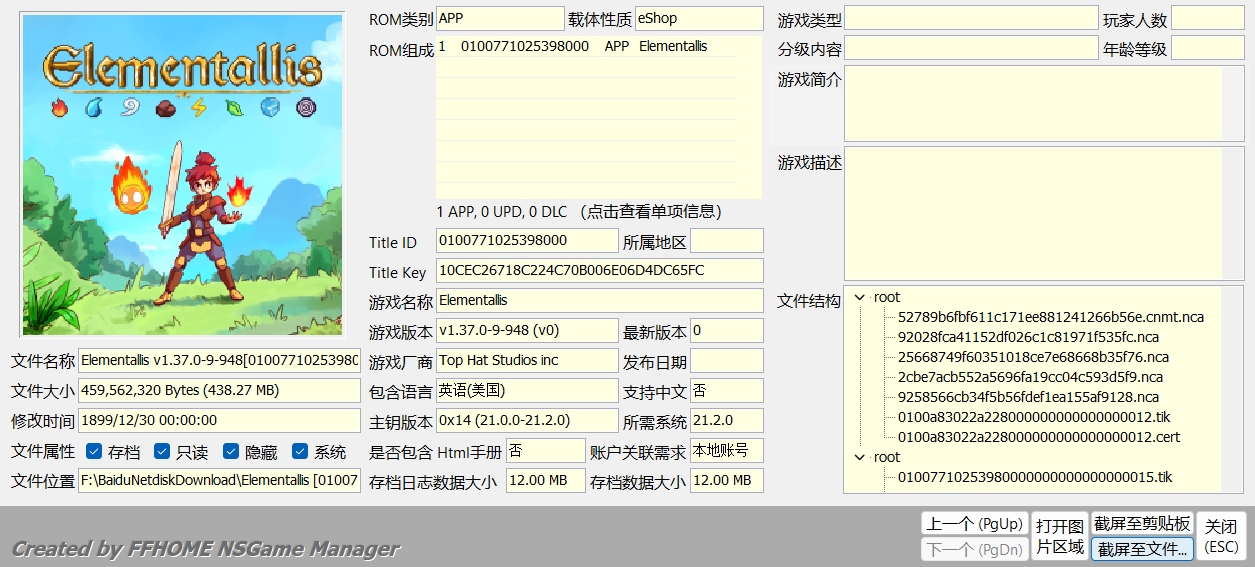The height and width of the screenshot is (567, 1255).
Task: Click the 所需系统 field 21.2.0
Action: [727, 421]
